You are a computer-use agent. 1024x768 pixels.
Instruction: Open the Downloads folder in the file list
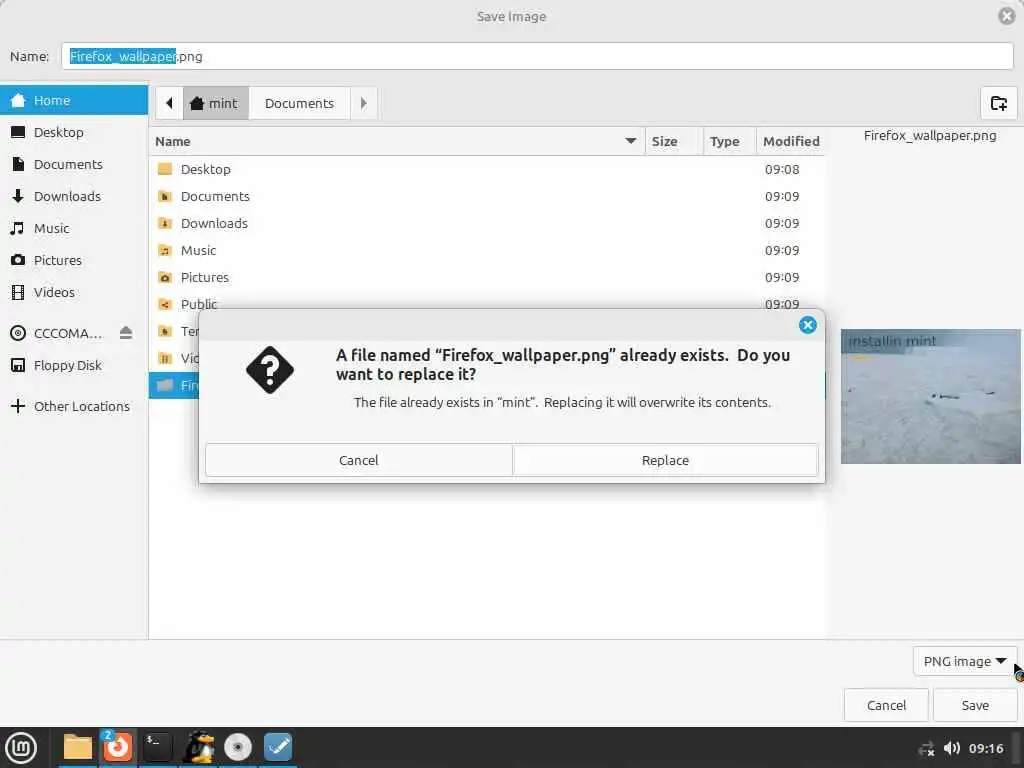pos(487,223)
